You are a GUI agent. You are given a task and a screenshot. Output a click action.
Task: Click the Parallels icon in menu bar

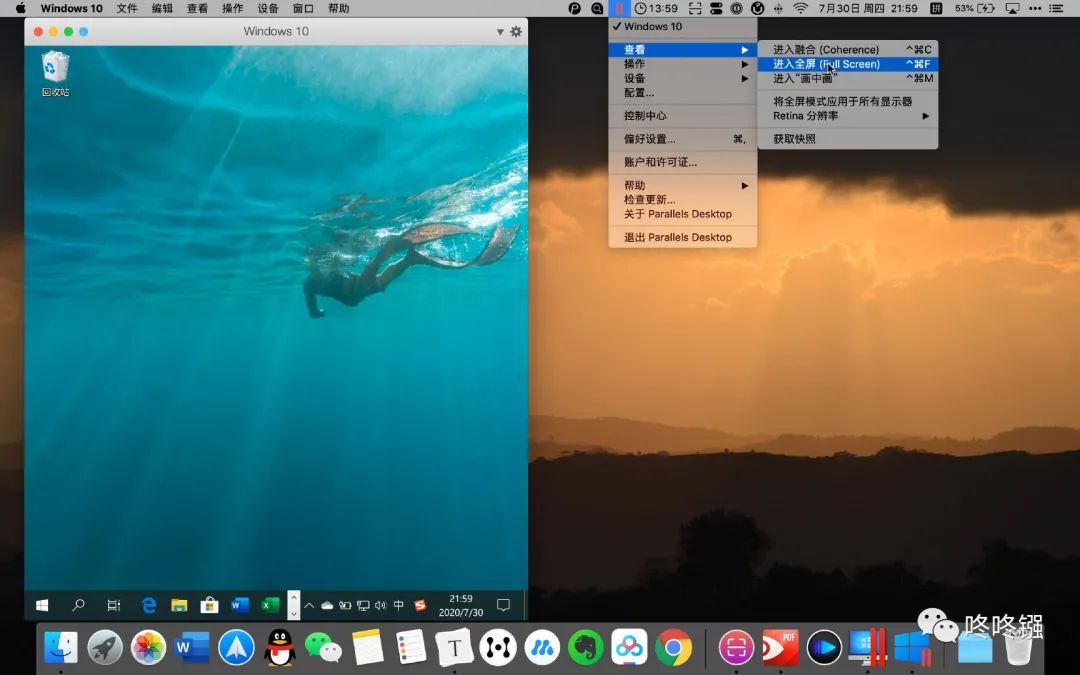pos(619,8)
